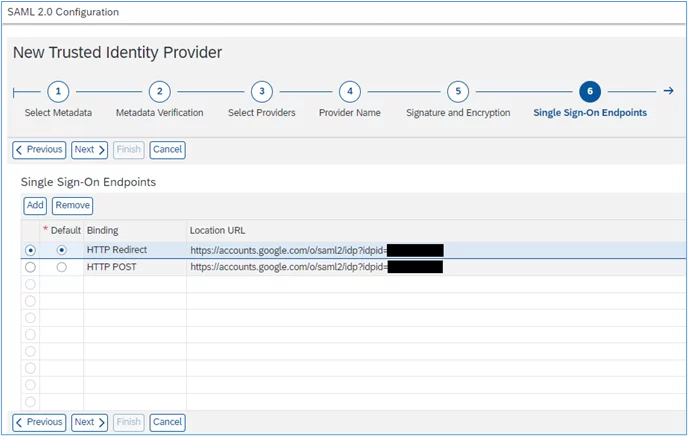Click the bottom Next button

[90, 422]
